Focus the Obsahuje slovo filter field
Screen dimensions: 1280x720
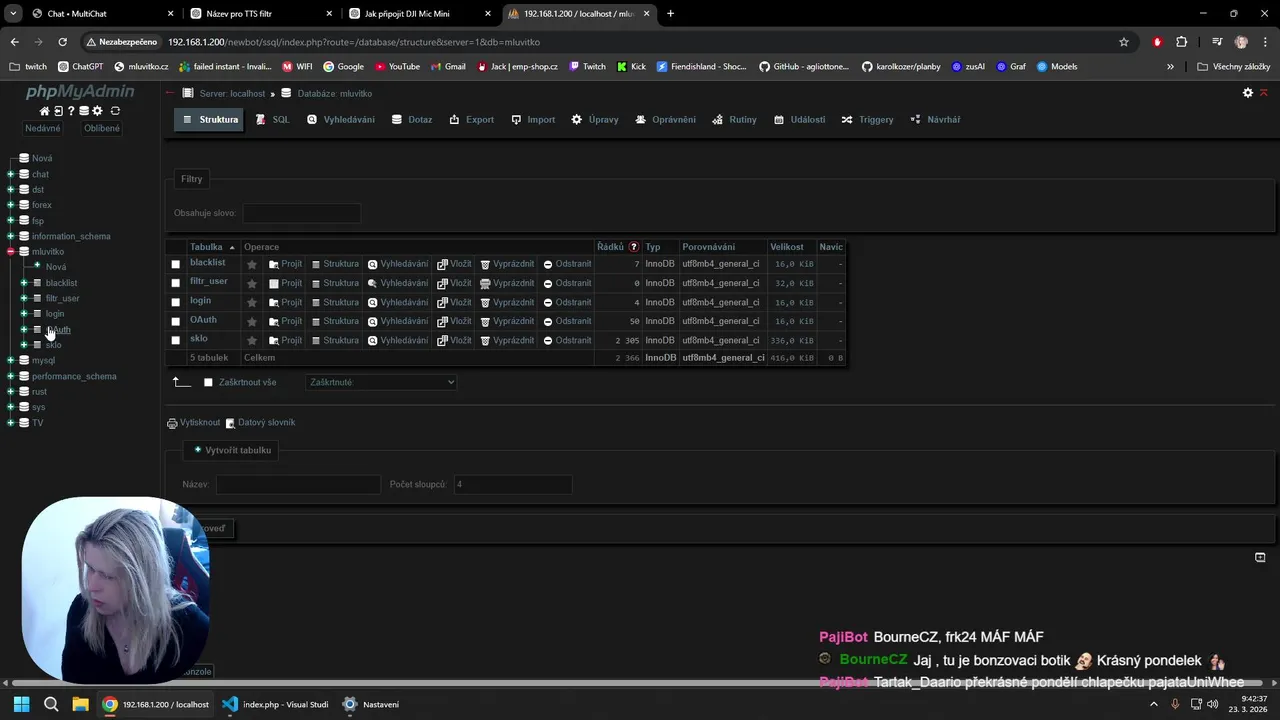click(x=301, y=213)
